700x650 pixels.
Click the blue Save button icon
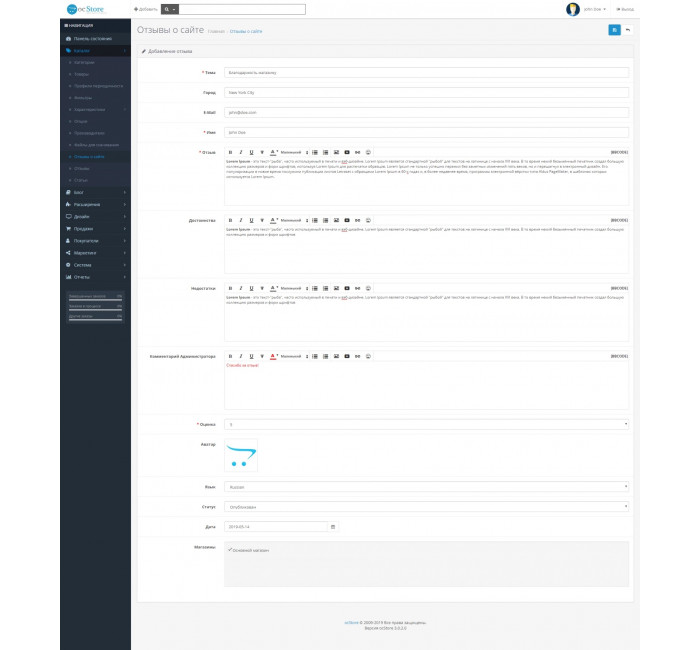click(614, 30)
